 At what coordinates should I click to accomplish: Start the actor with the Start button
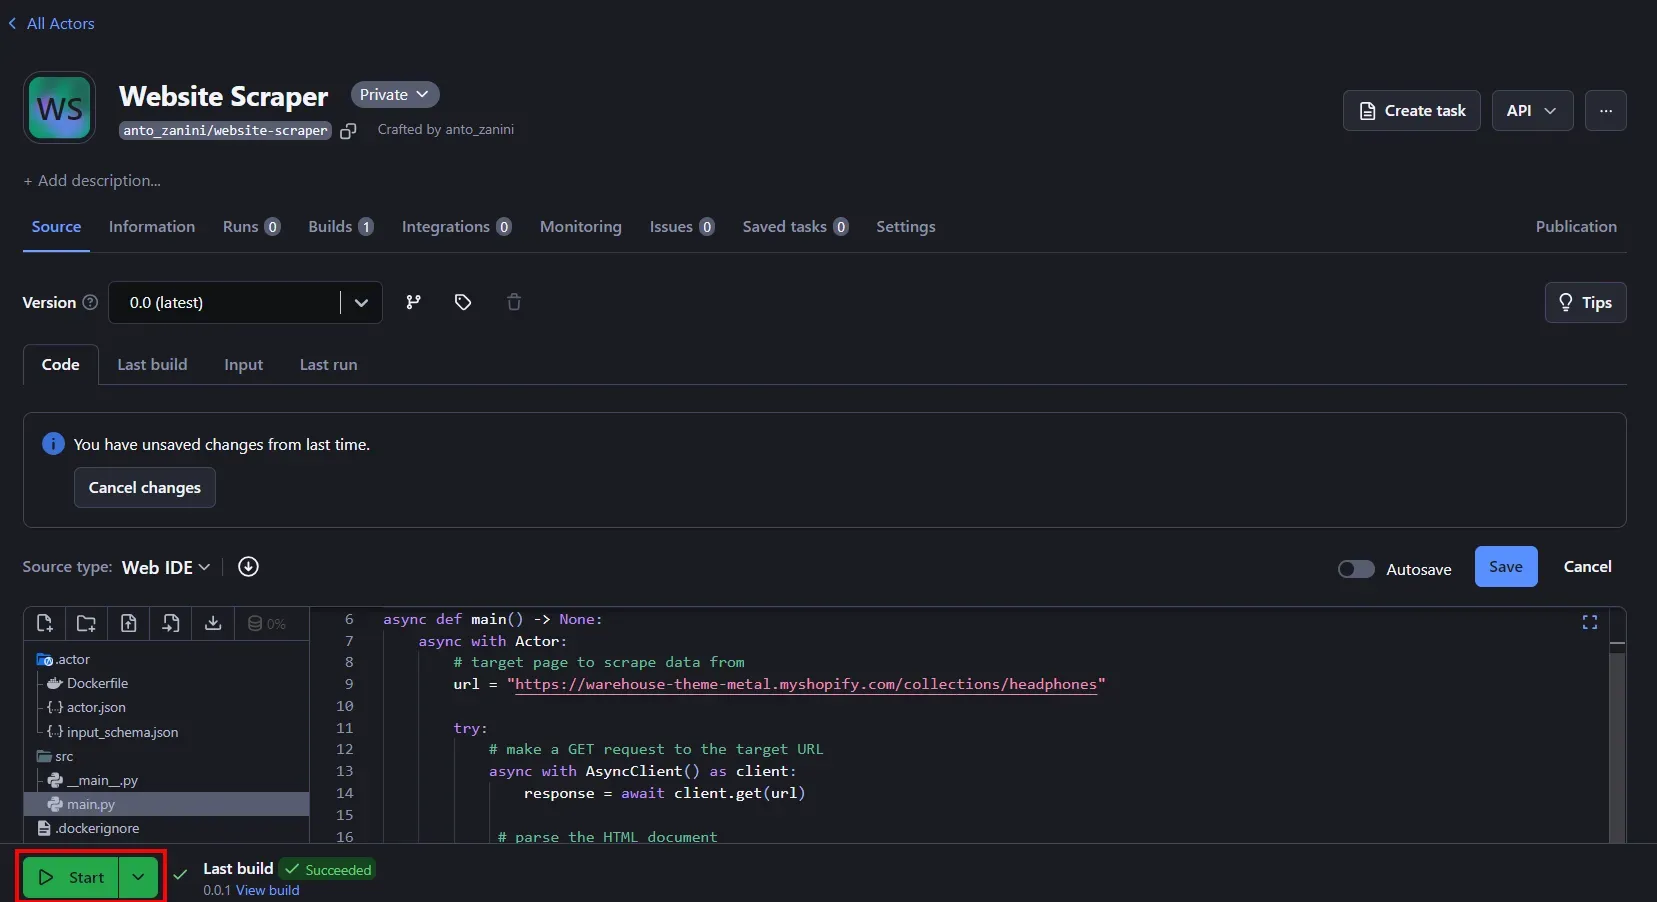(x=71, y=877)
